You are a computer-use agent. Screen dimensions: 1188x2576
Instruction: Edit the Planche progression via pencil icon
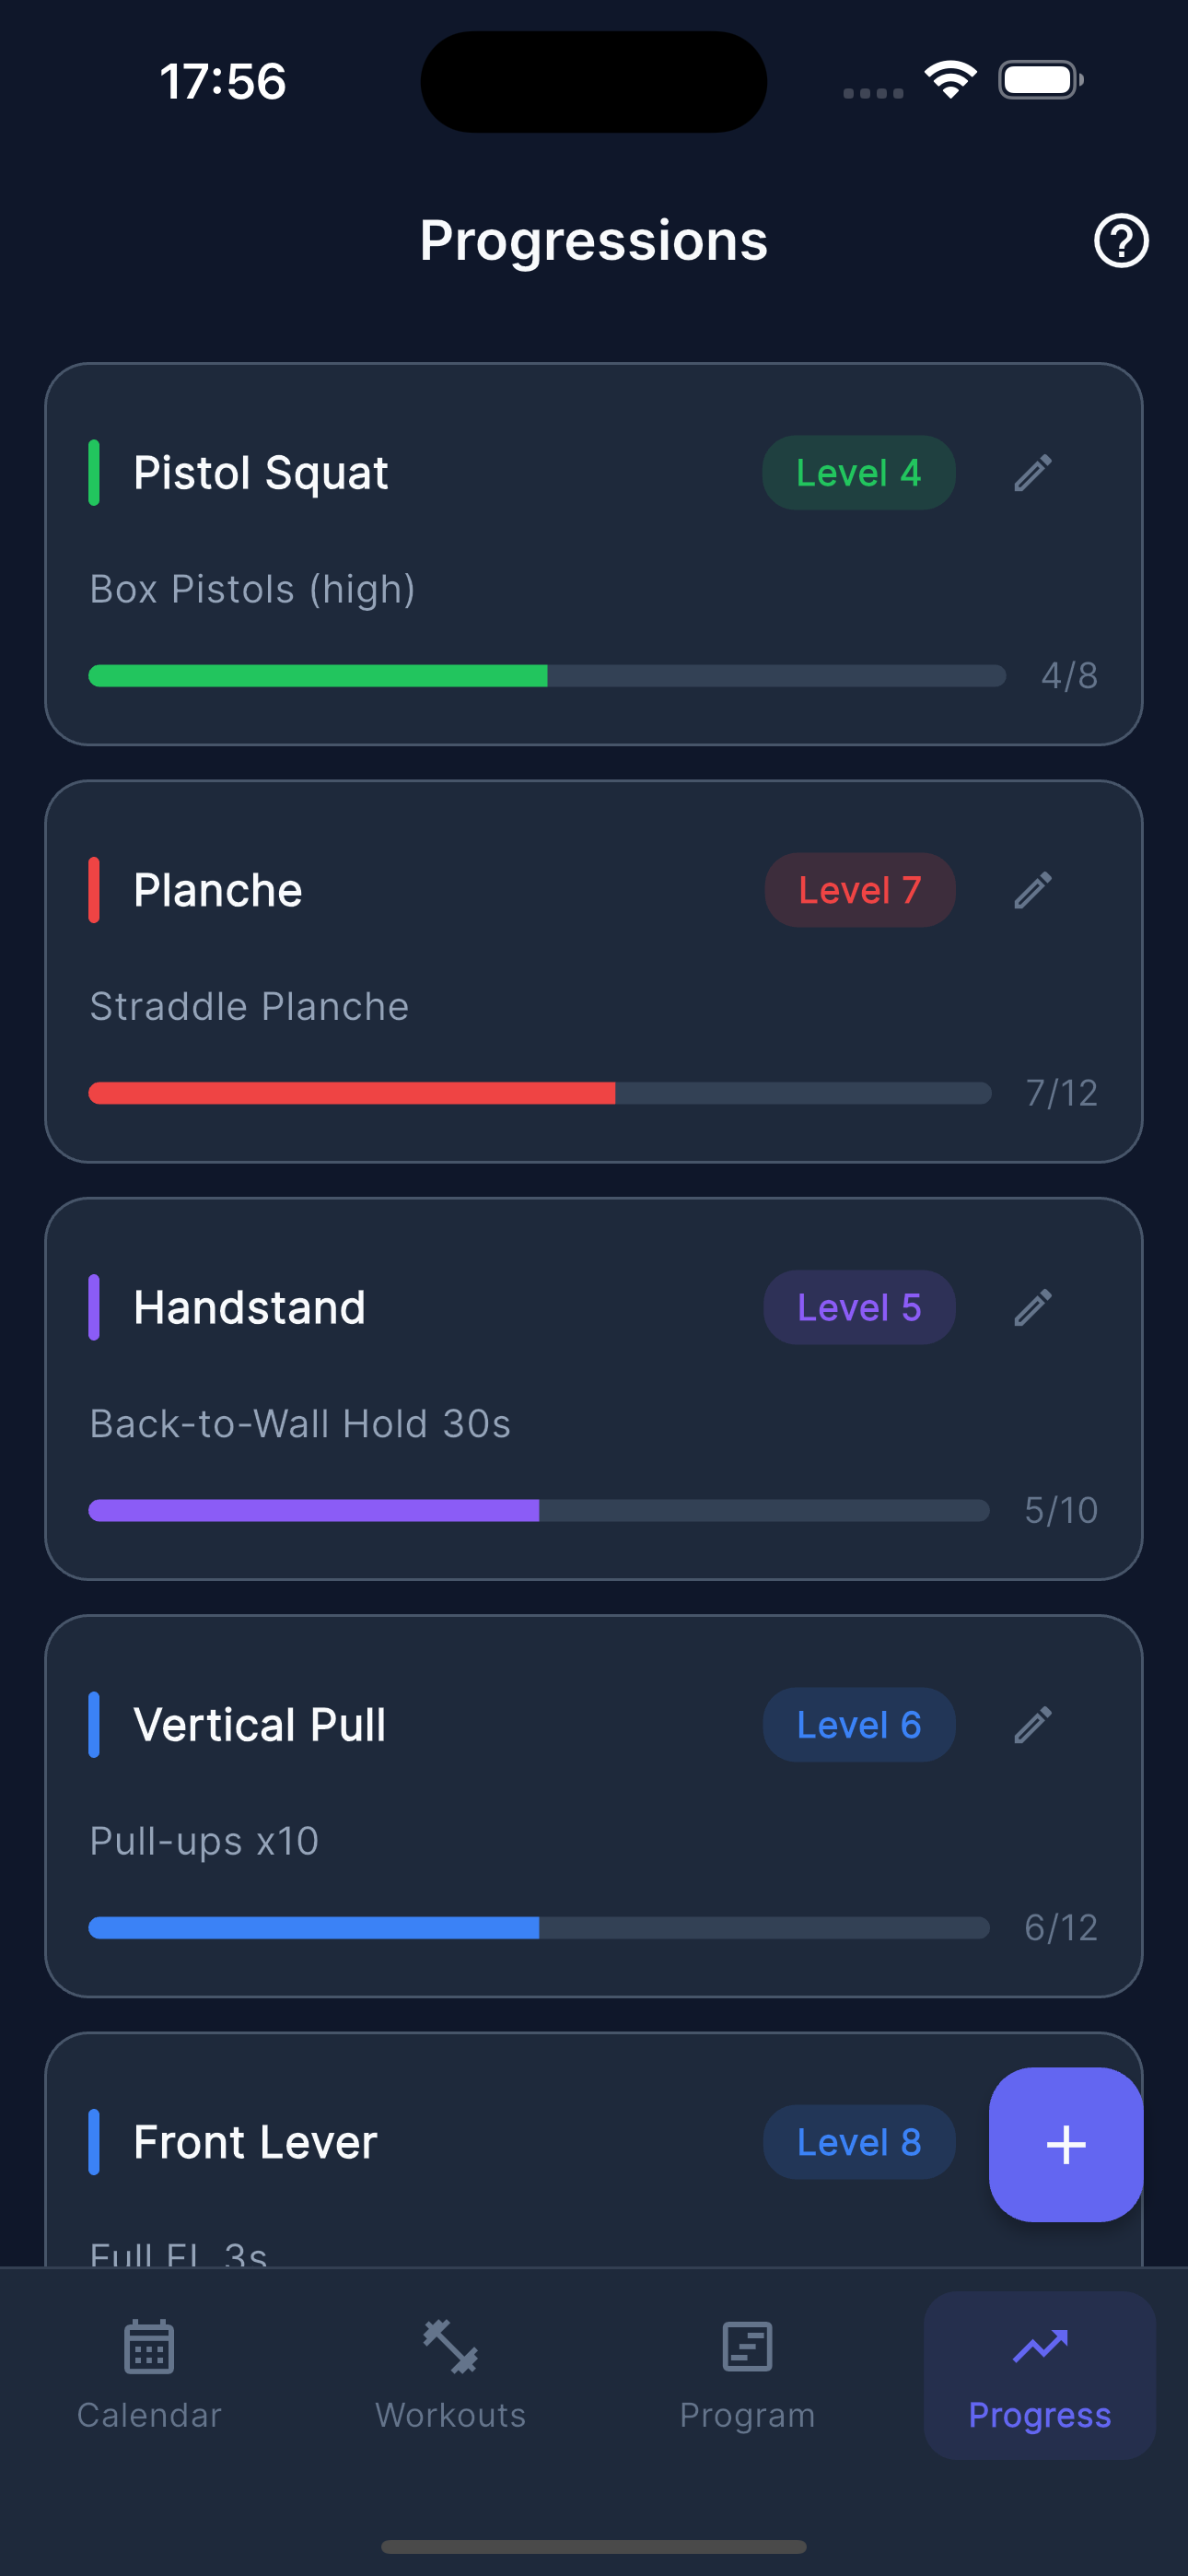1034,889
